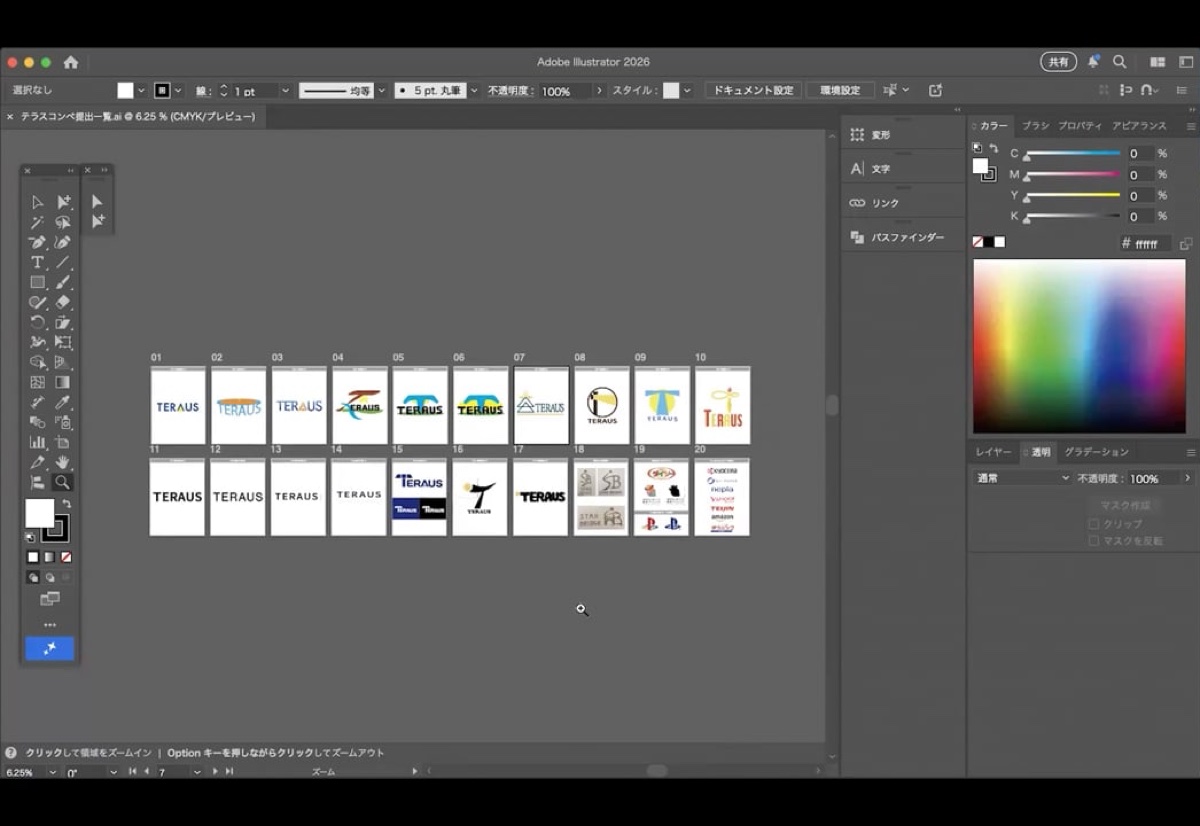The height and width of the screenshot is (826, 1200).
Task: Select the Type tool
Action: pyautogui.click(x=38, y=262)
